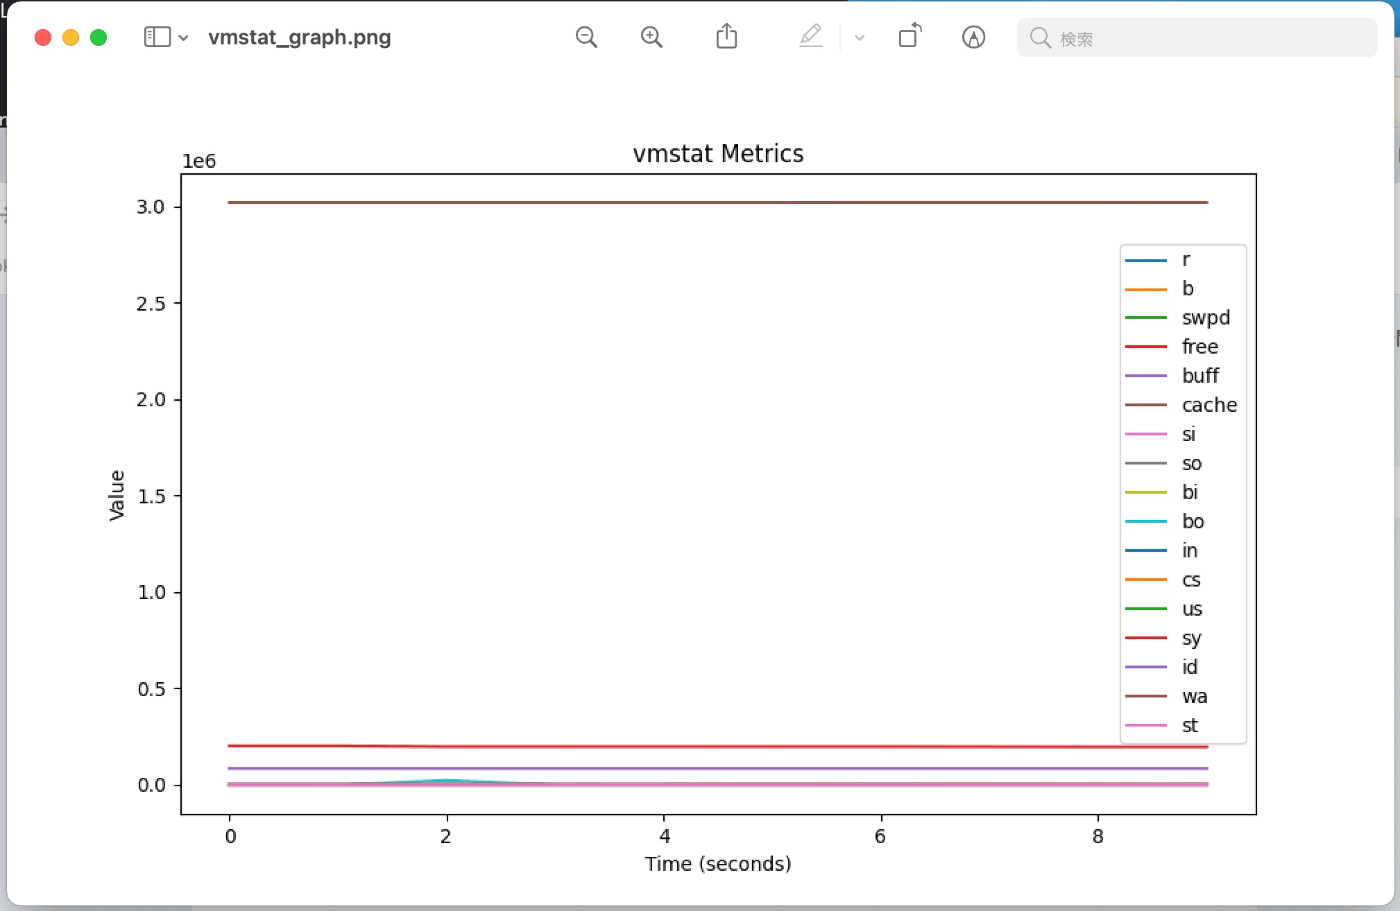This screenshot has height=911, width=1400.
Task: Click legend entry free
Action: pos(1199,346)
